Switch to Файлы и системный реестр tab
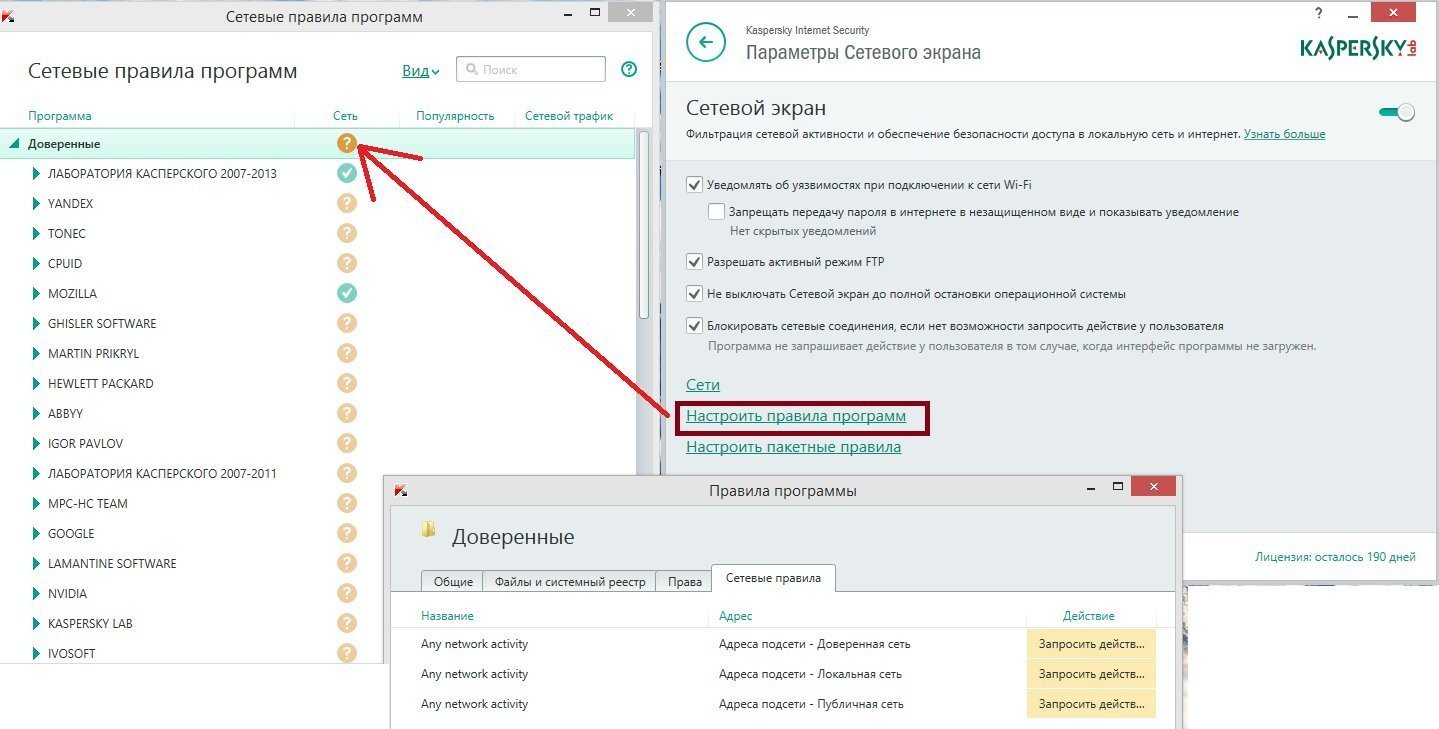1439x729 pixels. [x=570, y=581]
